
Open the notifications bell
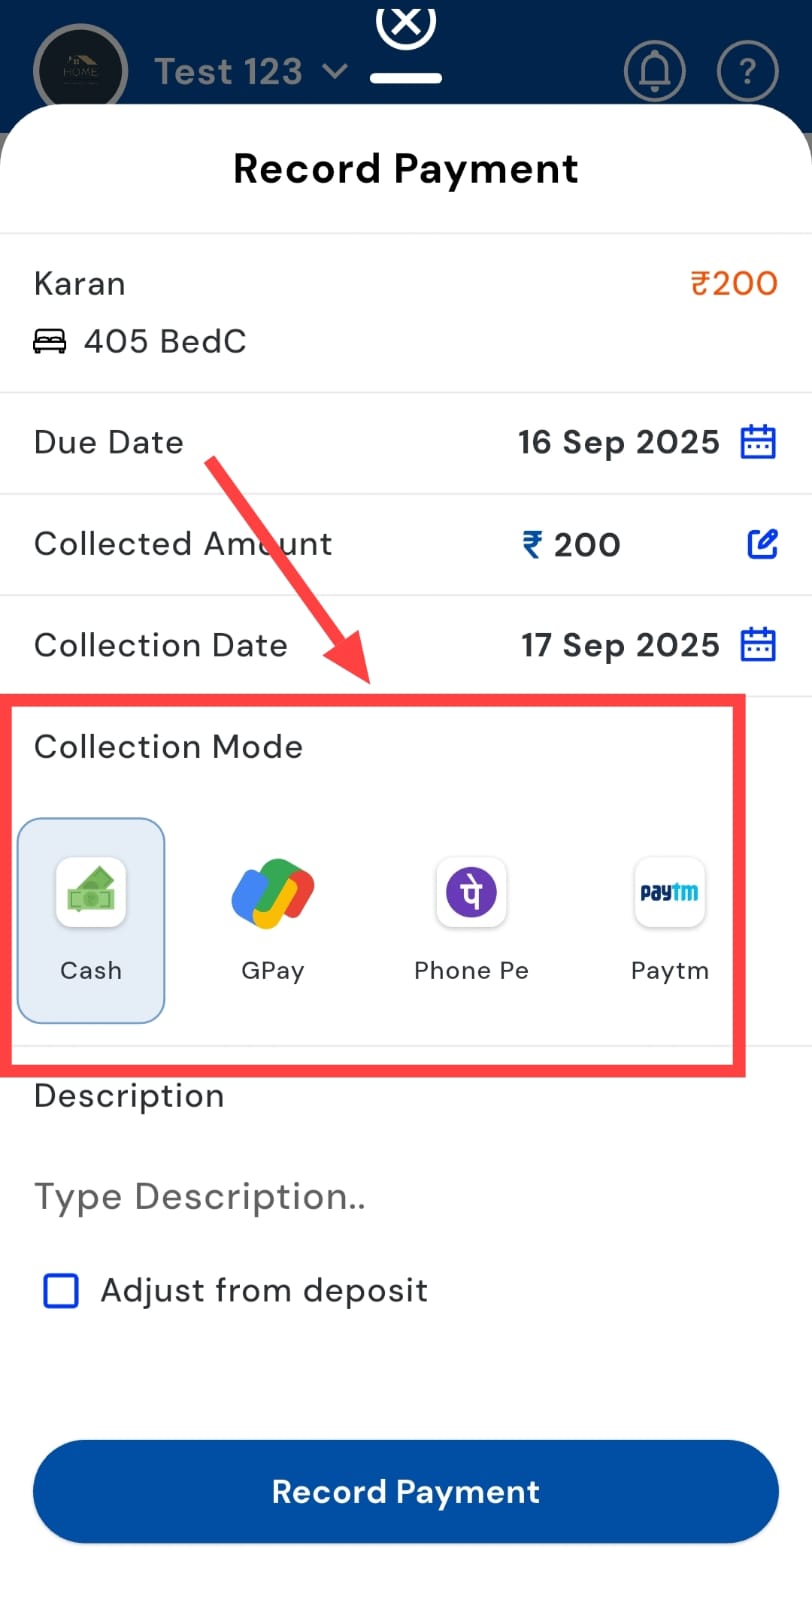[654, 71]
